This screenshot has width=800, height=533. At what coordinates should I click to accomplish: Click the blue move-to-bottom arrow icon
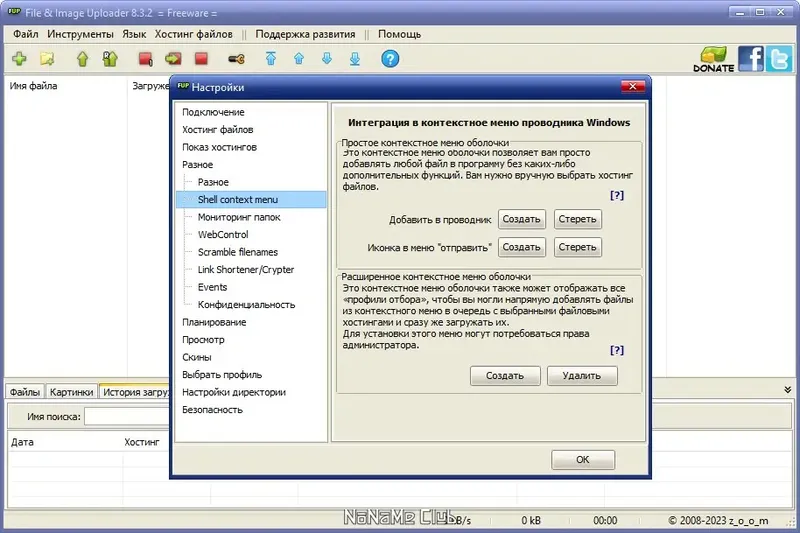(355, 59)
